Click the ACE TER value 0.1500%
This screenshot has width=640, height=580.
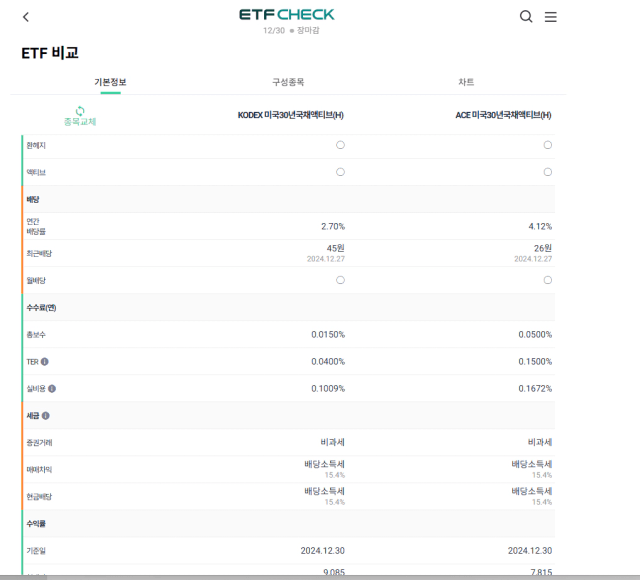(535, 362)
